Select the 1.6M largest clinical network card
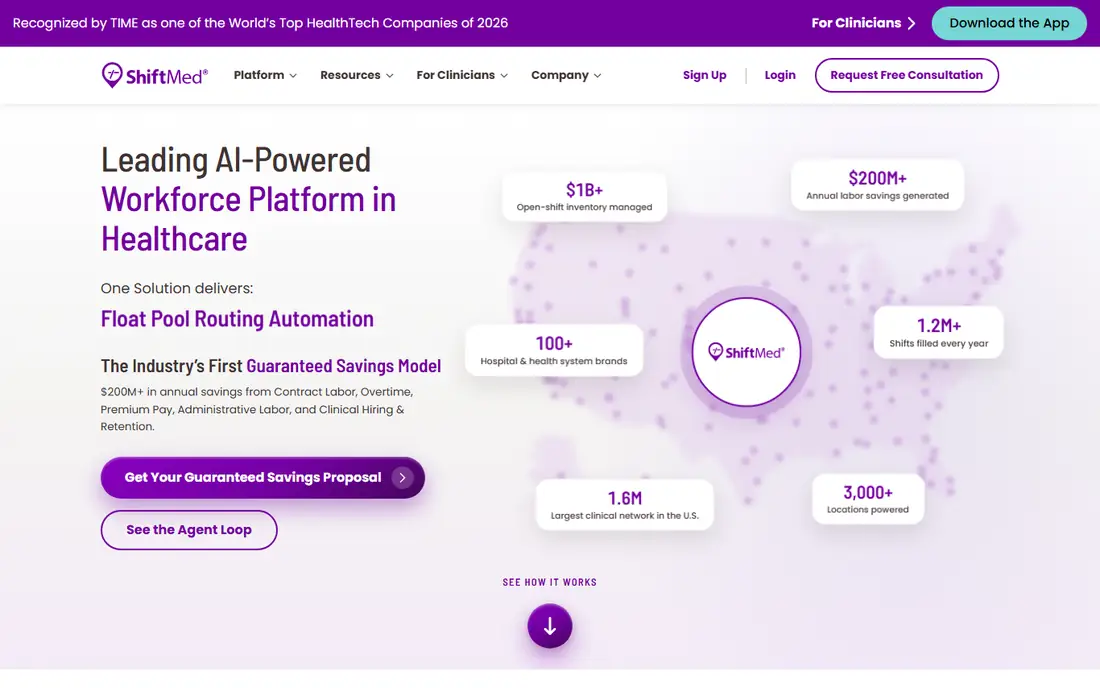This screenshot has width=1100, height=688. (624, 505)
